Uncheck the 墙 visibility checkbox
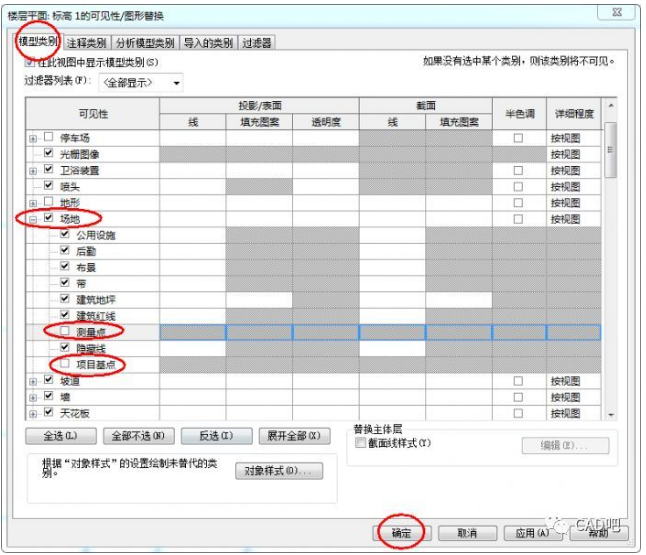This screenshot has height=555, width=646. click(x=49, y=396)
